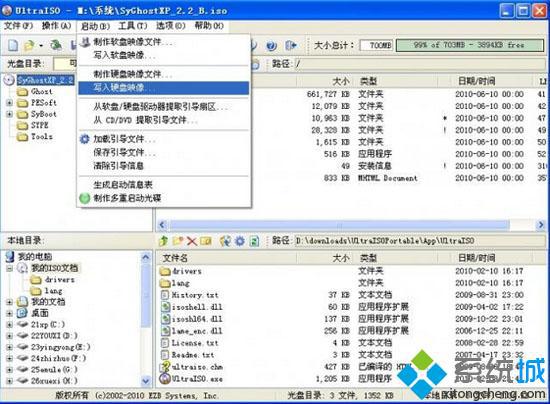550x404 pixels.
Task: Click the horizontal scrollbar right arrow
Action: [541, 224]
